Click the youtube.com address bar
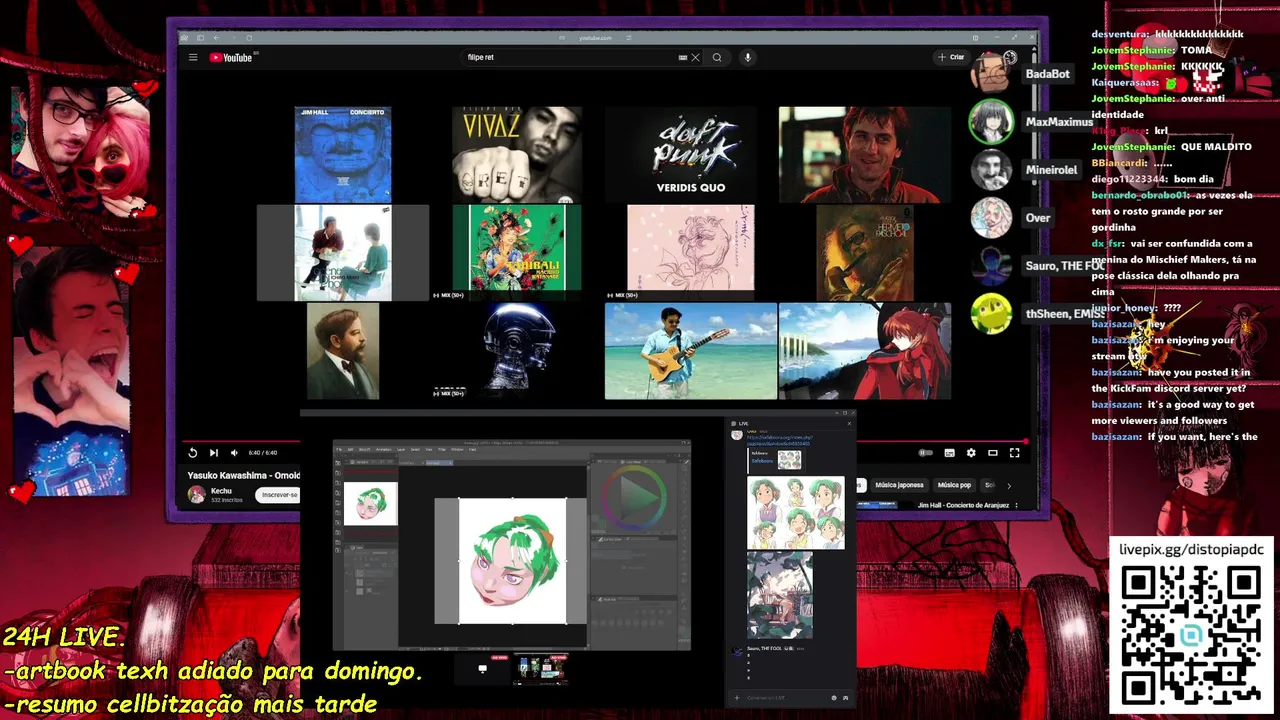Screen dimensions: 1280x720 pyautogui.click(x=596, y=38)
